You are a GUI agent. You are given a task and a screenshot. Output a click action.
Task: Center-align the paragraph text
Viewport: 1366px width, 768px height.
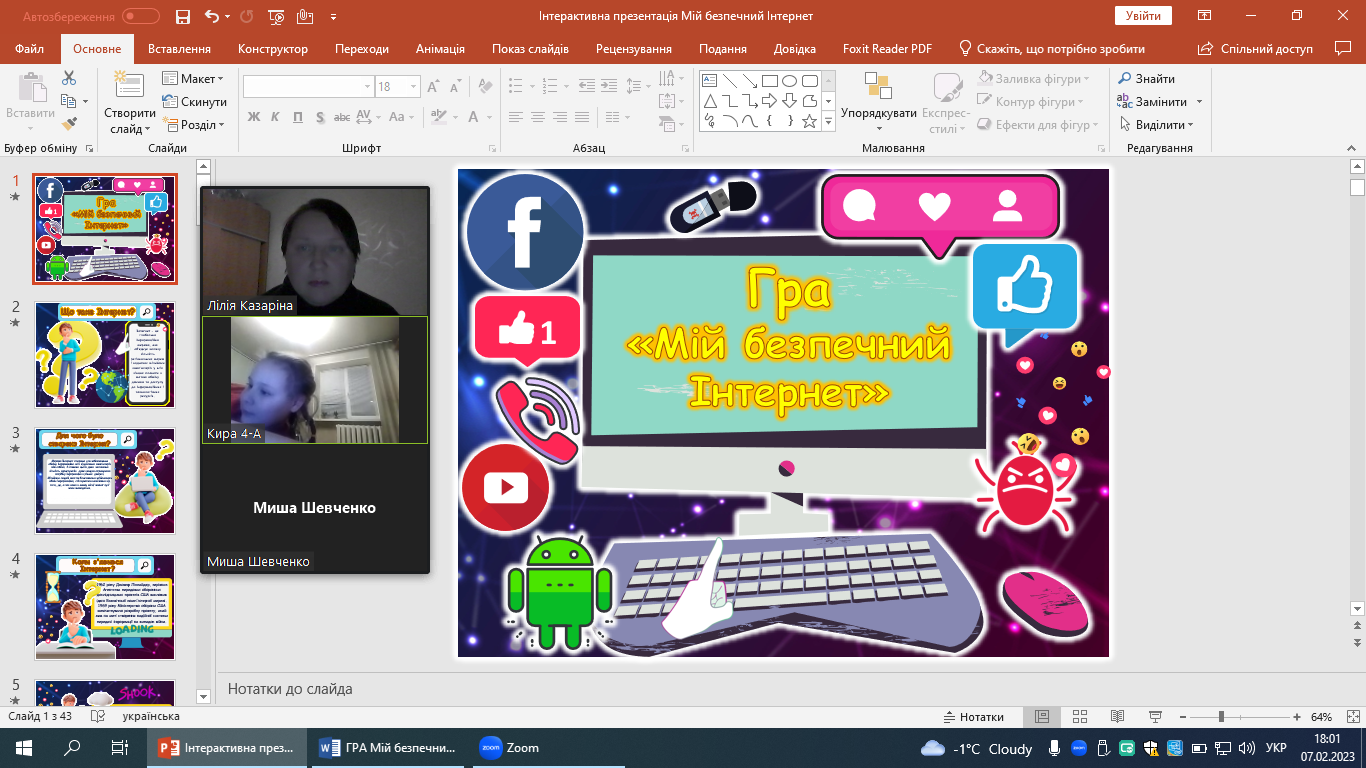pyautogui.click(x=538, y=117)
